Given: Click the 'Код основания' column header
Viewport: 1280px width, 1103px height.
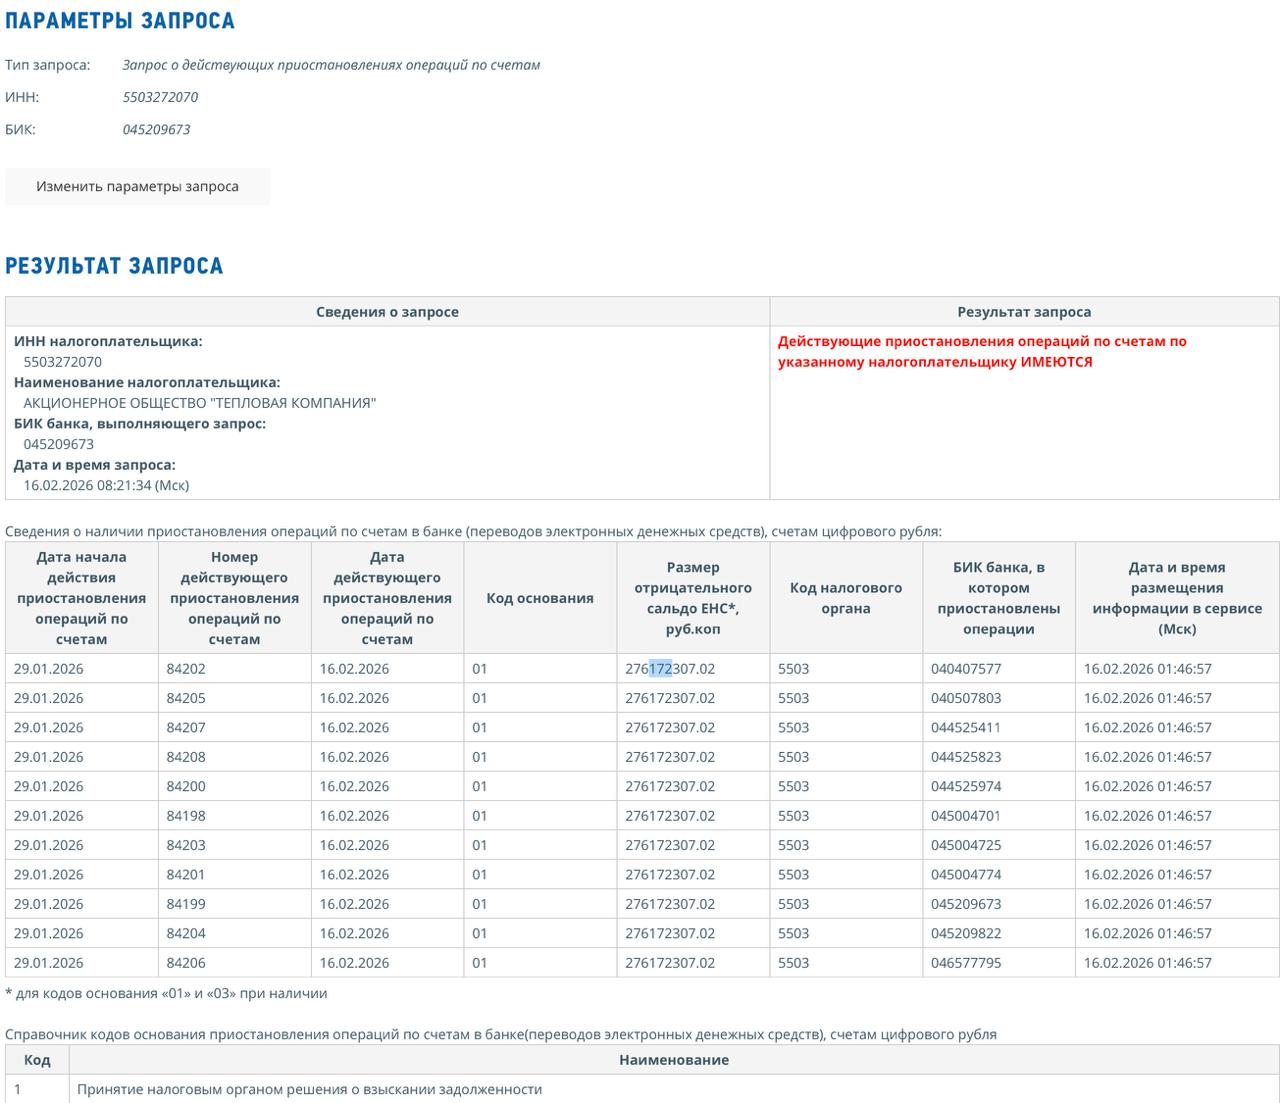Looking at the screenshot, I should (x=540, y=598).
